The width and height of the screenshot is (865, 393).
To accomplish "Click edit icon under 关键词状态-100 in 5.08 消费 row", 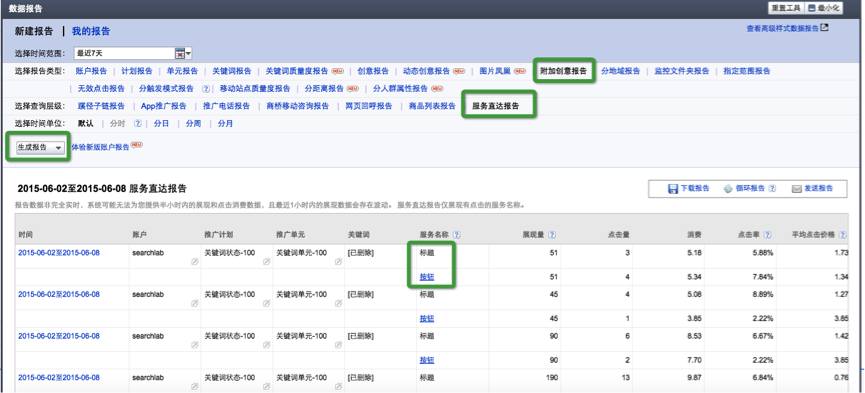I will coord(266,304).
